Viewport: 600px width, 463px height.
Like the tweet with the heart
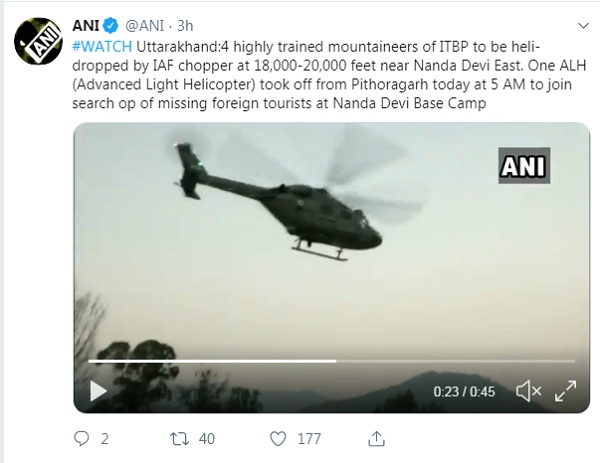click(x=285, y=437)
